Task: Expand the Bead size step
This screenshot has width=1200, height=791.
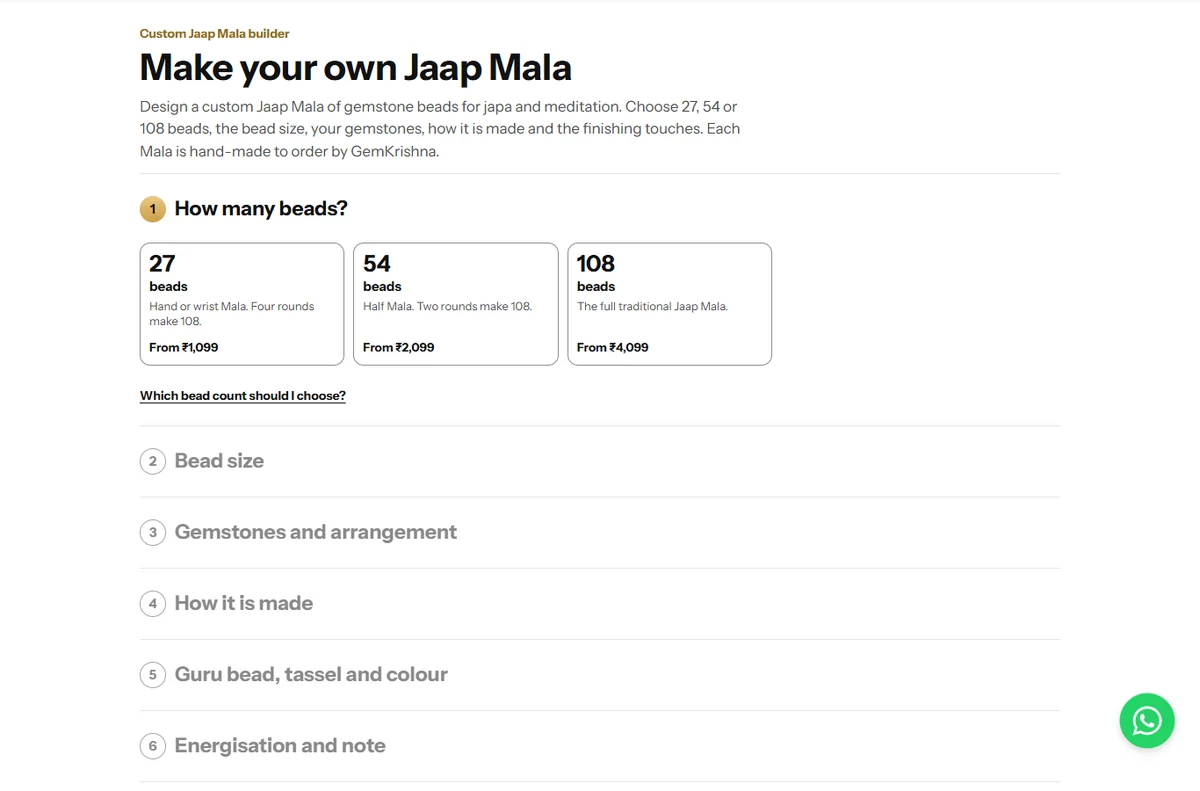Action: tap(600, 461)
